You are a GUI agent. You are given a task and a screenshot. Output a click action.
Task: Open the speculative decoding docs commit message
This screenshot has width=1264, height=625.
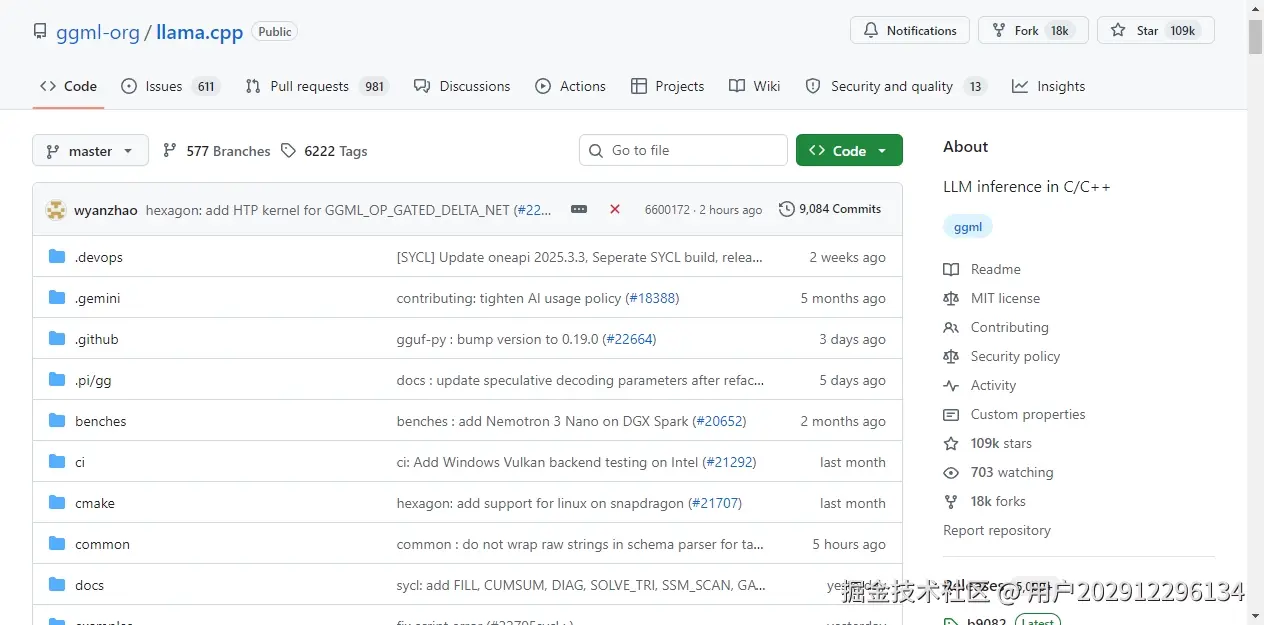(x=580, y=380)
